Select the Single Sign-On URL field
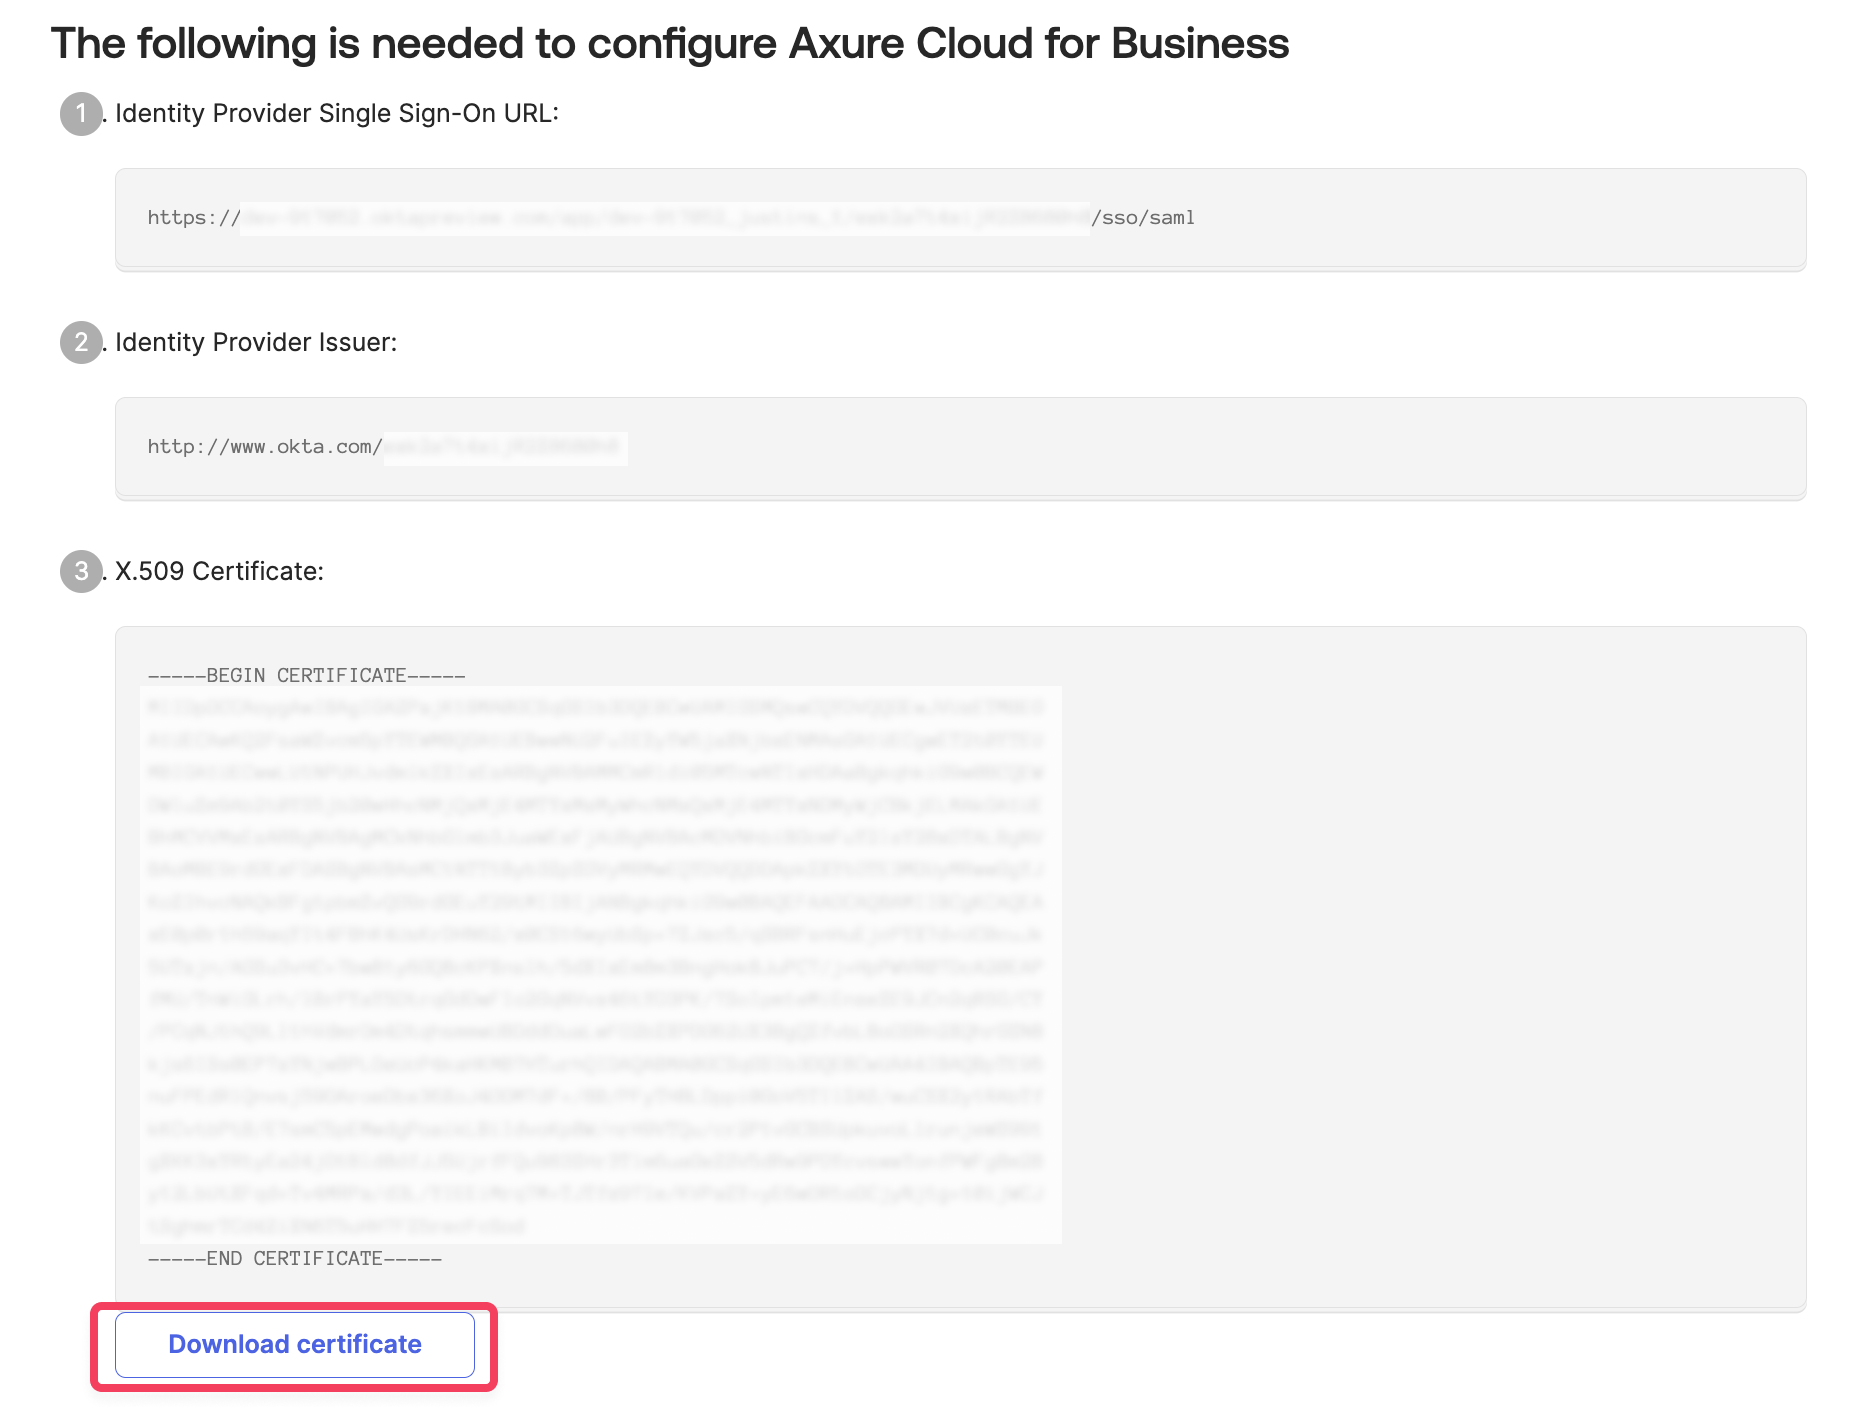This screenshot has height=1410, width=1858. click(x=960, y=219)
